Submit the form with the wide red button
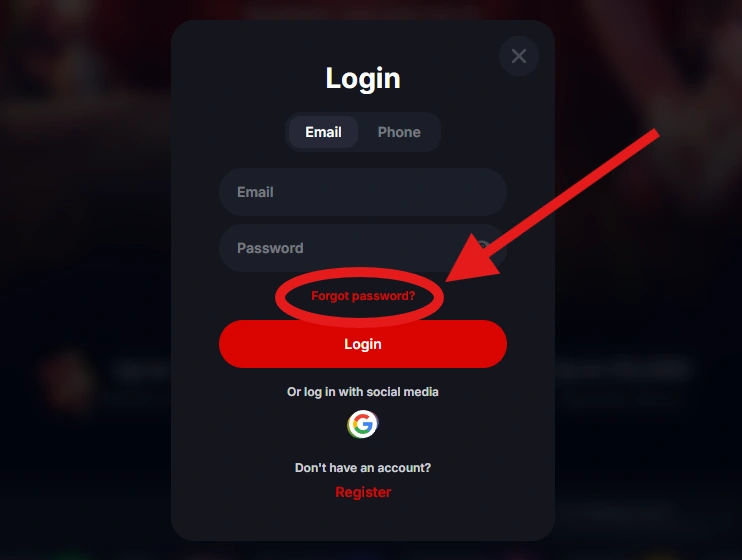 [x=363, y=344]
